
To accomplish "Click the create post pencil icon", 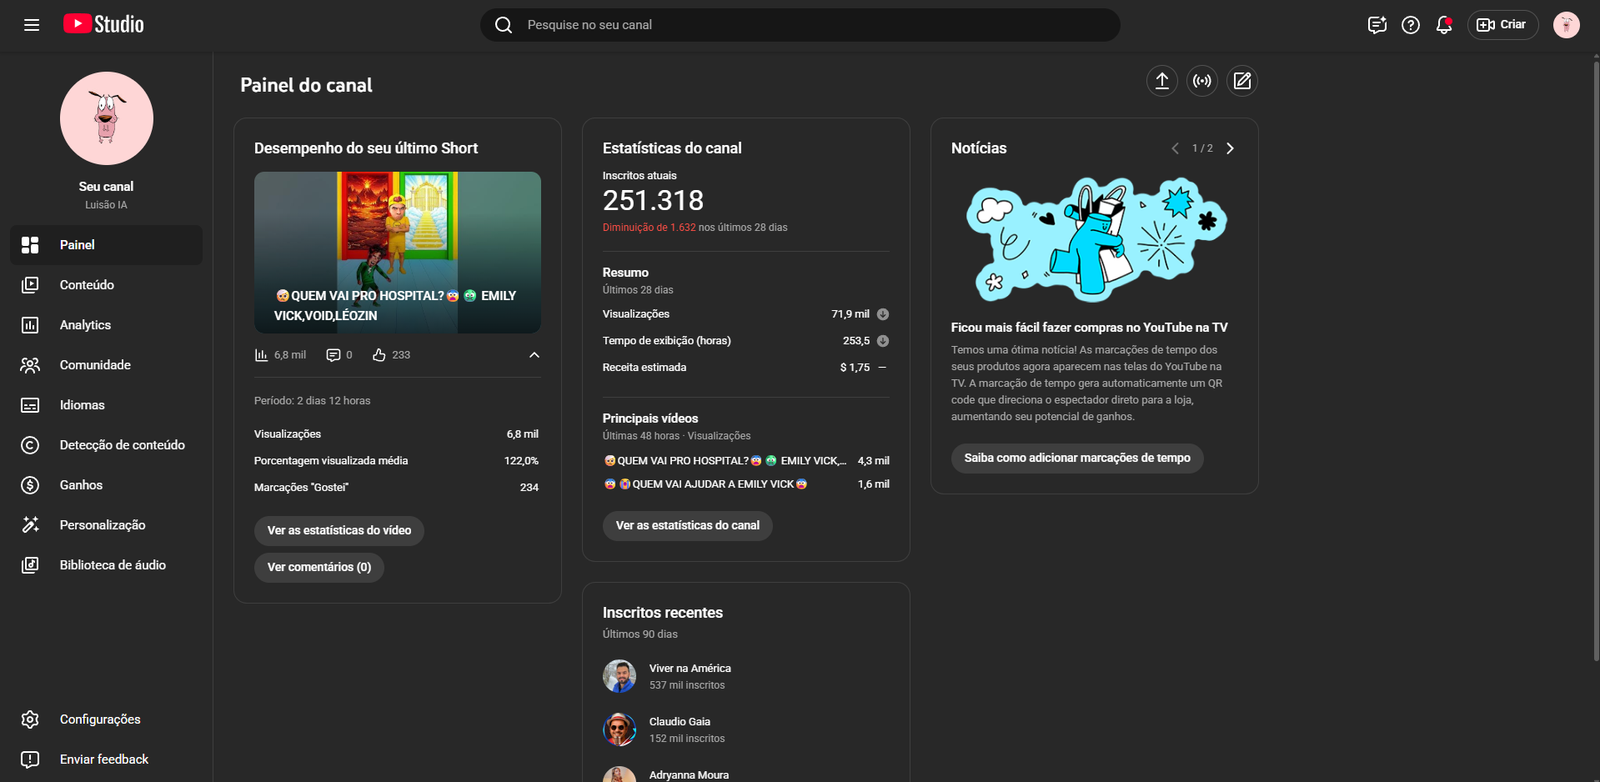I will [1242, 81].
